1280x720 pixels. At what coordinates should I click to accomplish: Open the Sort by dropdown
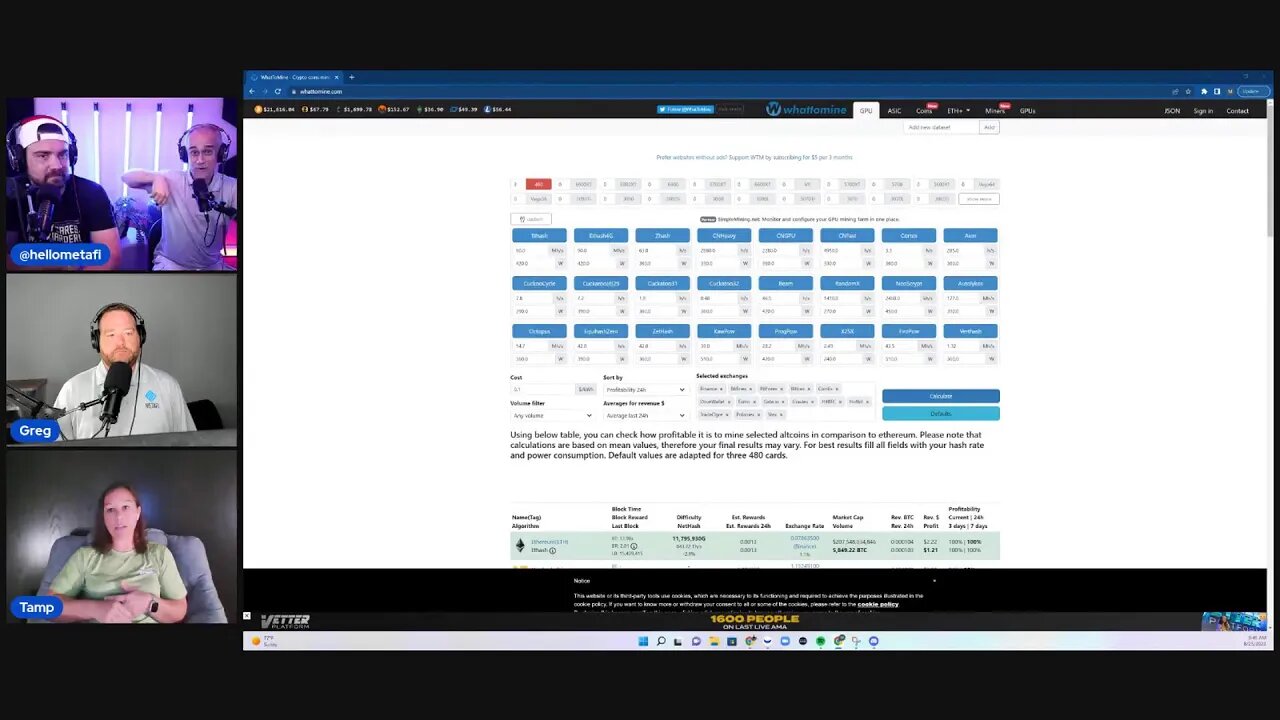pos(645,389)
